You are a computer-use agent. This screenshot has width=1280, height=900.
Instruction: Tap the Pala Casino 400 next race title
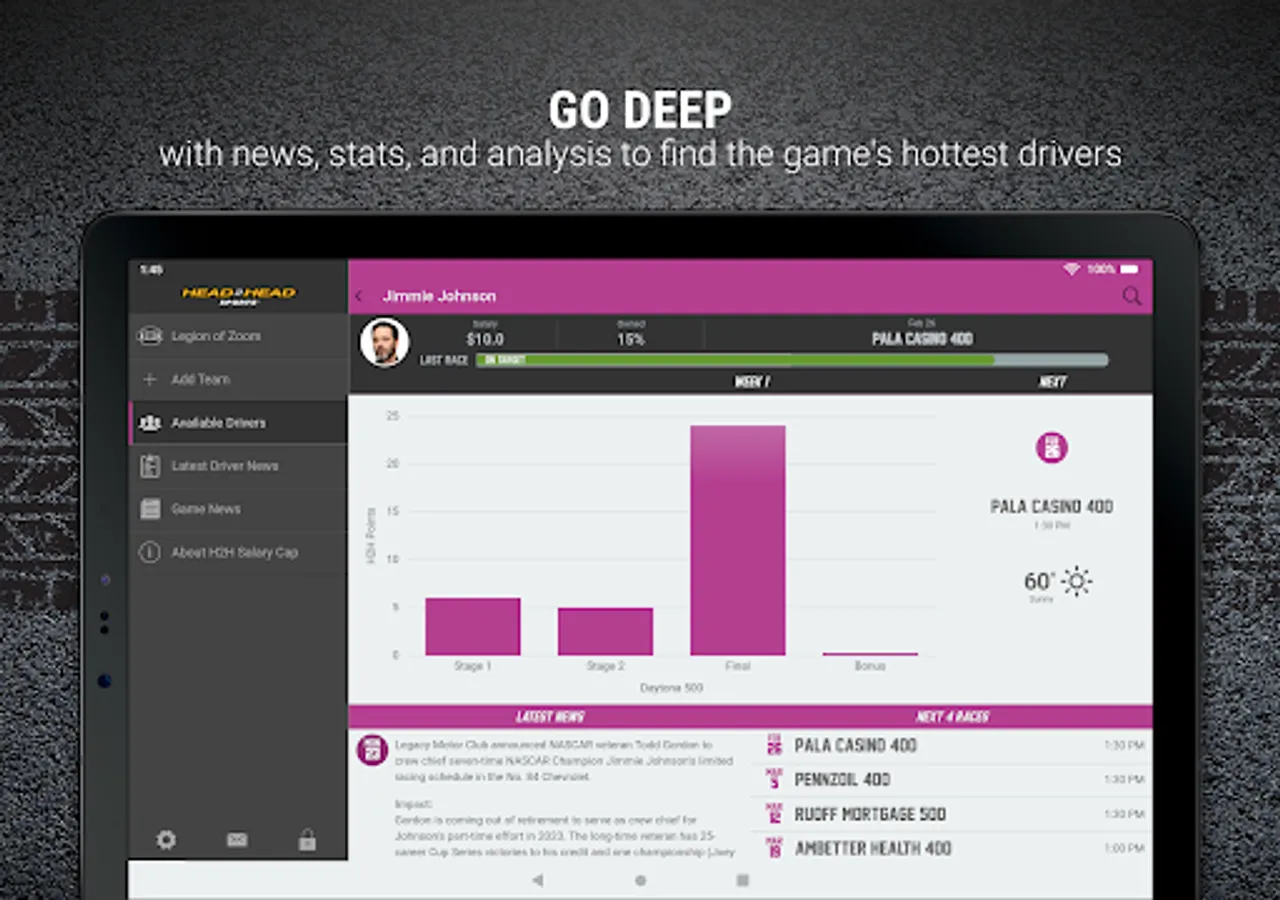pos(1051,507)
